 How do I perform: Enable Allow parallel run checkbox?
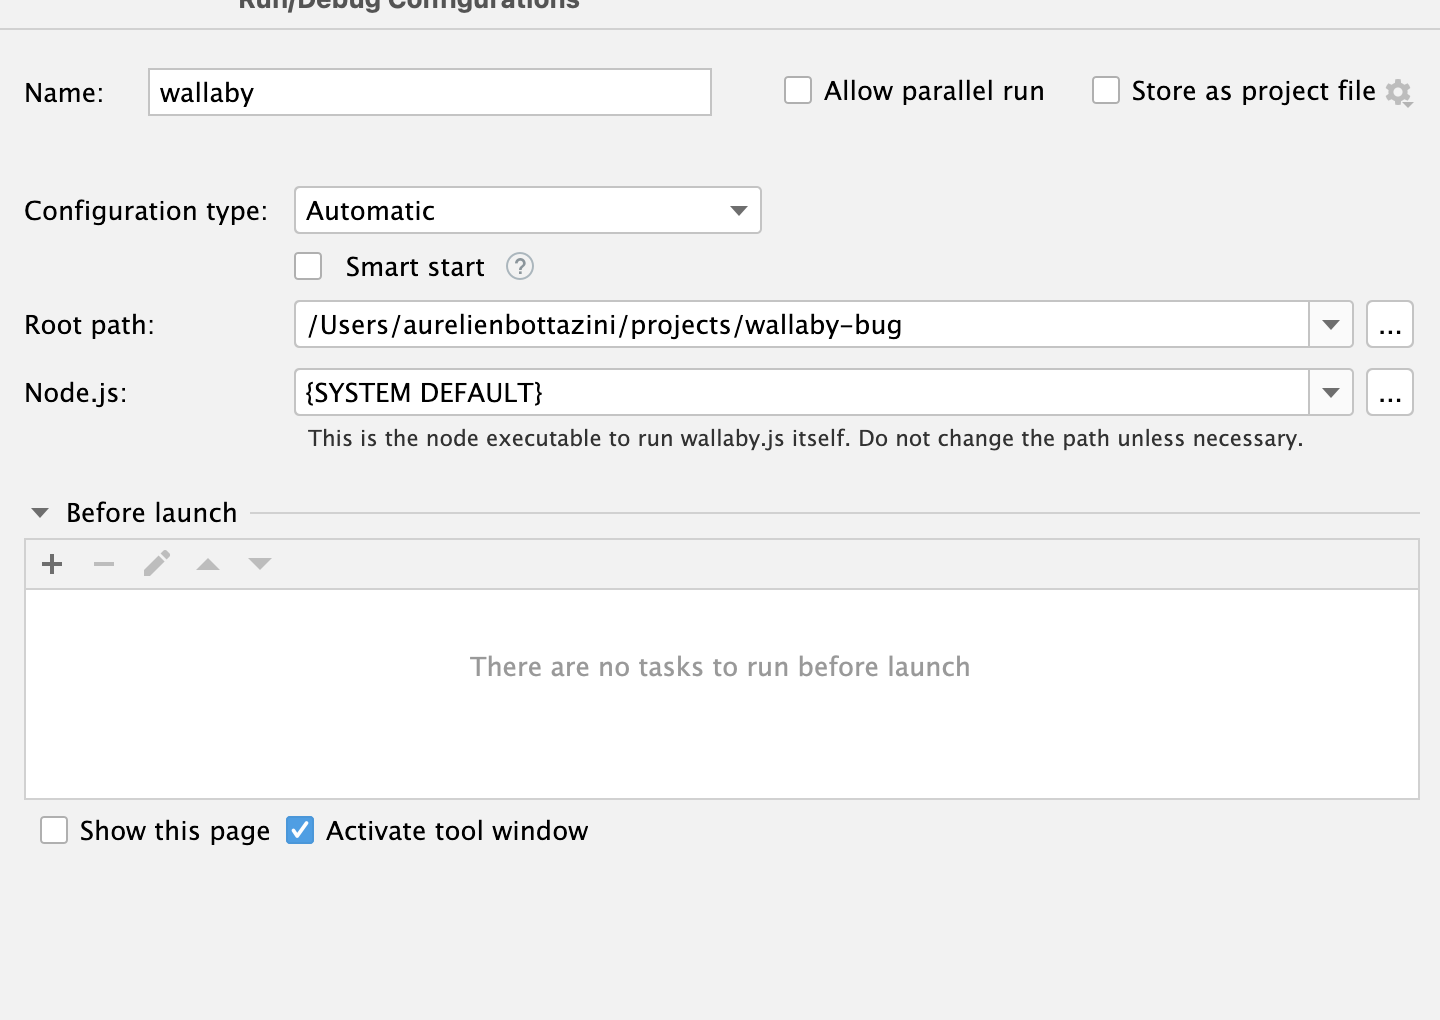pyautogui.click(x=798, y=91)
